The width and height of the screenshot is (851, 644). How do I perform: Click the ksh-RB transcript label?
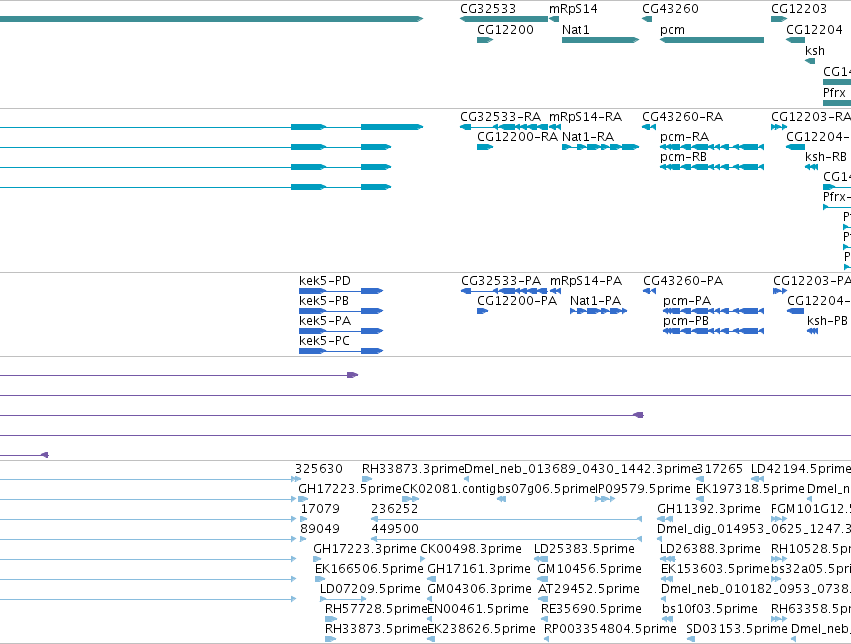click(x=825, y=157)
